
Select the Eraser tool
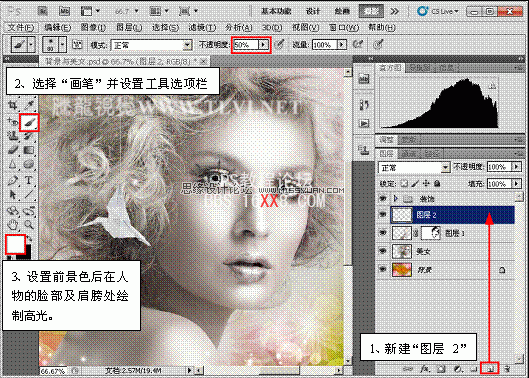pyautogui.click(x=12, y=150)
